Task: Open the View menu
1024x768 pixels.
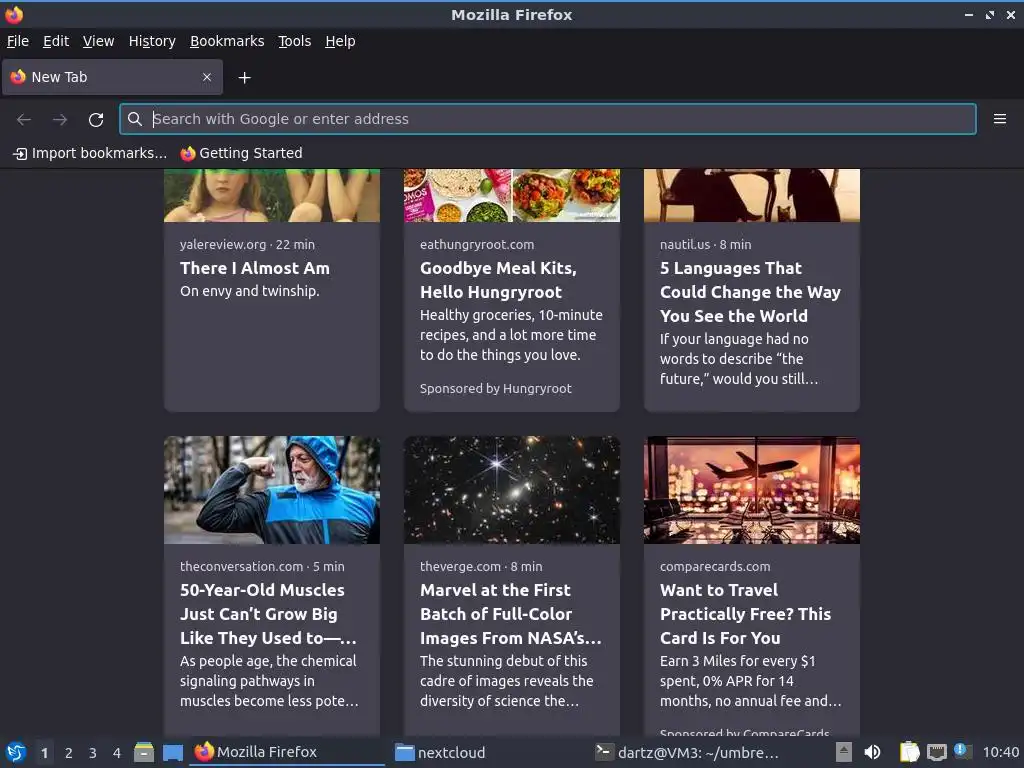Action: (99, 41)
